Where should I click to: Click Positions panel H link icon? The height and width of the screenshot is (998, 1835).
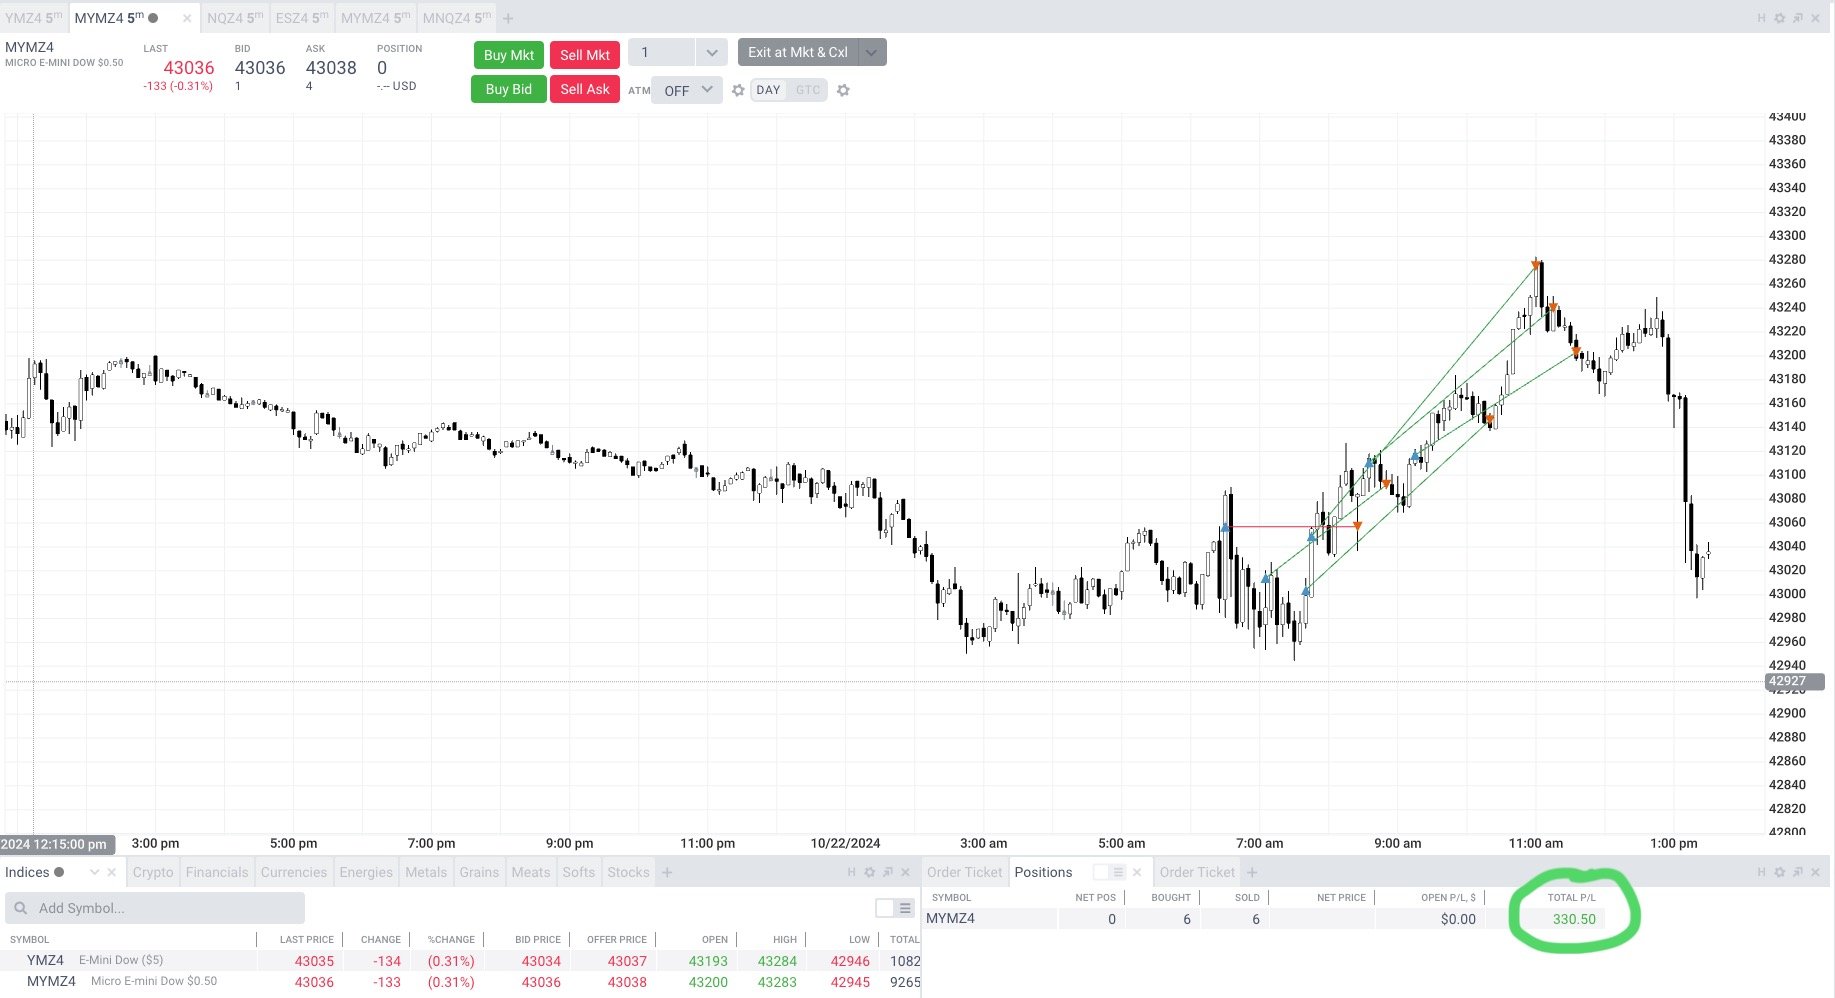[x=1761, y=872]
